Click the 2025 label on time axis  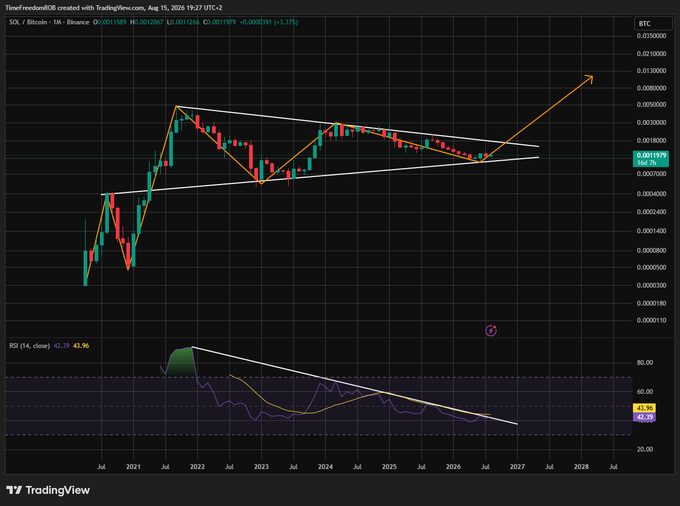389,467
